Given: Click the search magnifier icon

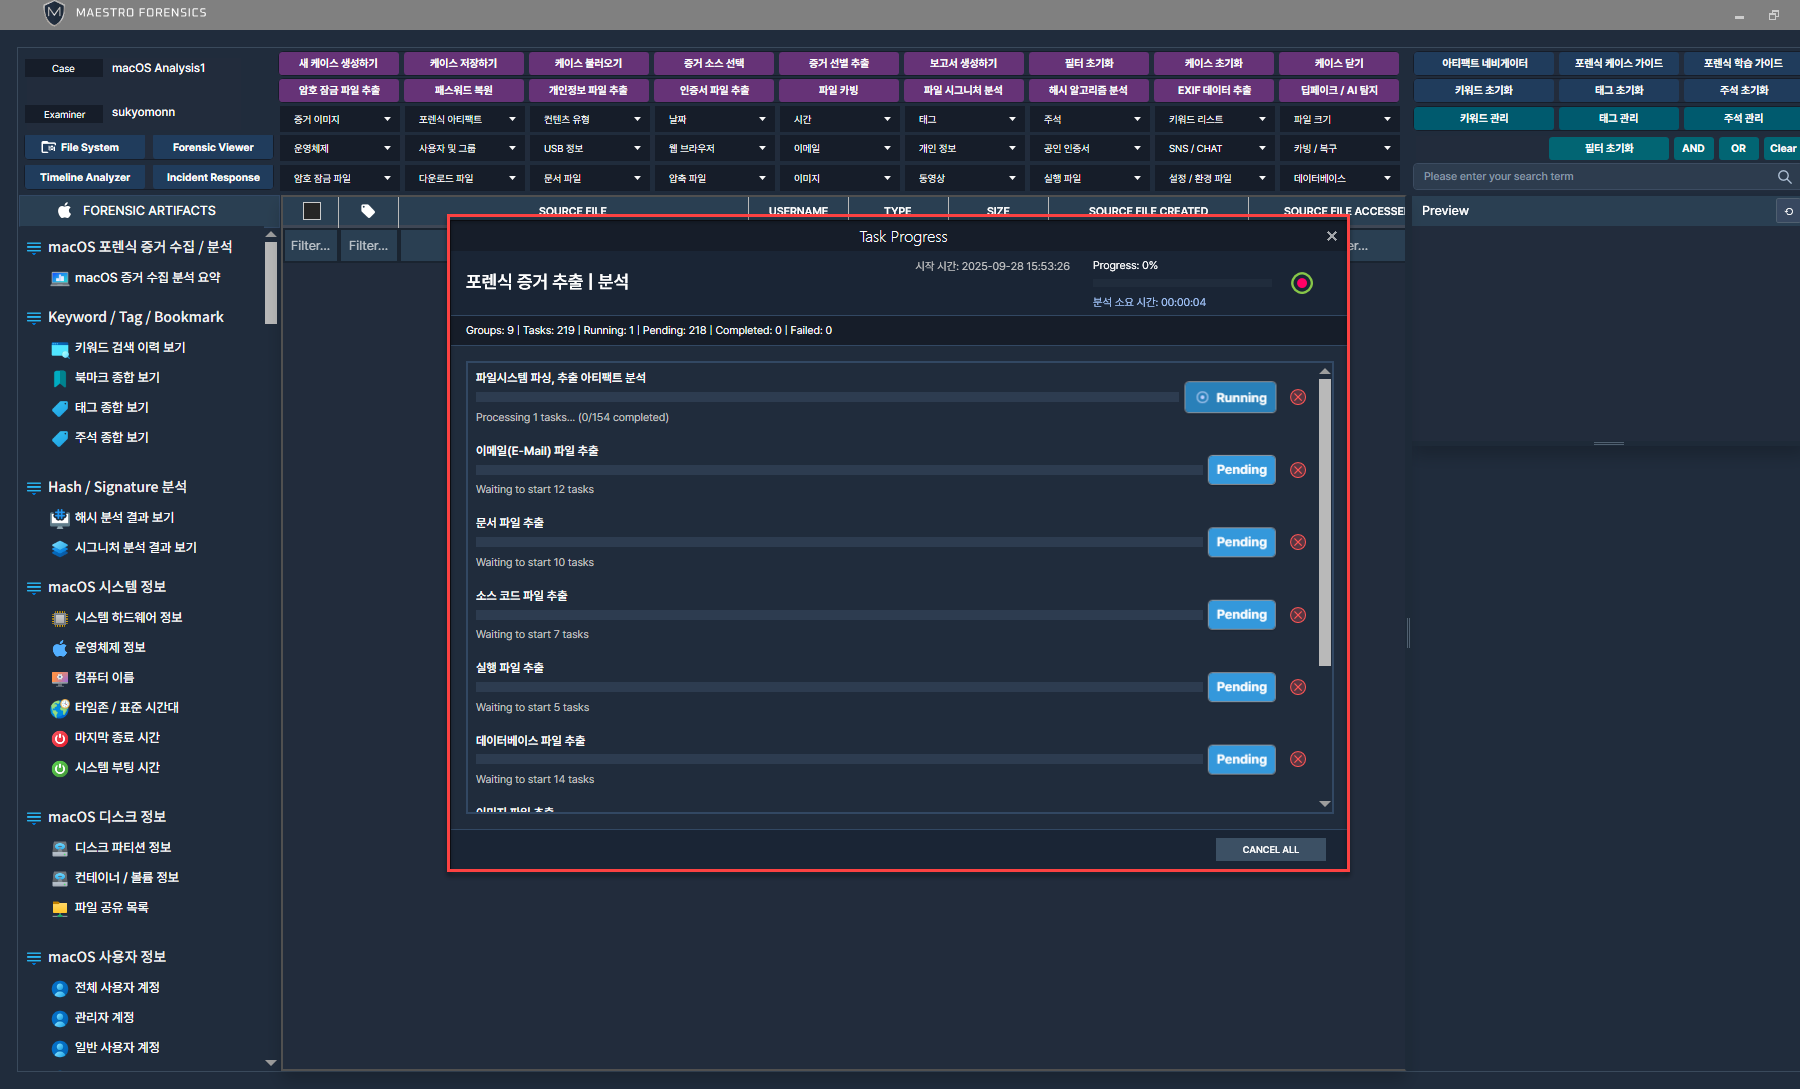Looking at the screenshot, I should [1784, 177].
